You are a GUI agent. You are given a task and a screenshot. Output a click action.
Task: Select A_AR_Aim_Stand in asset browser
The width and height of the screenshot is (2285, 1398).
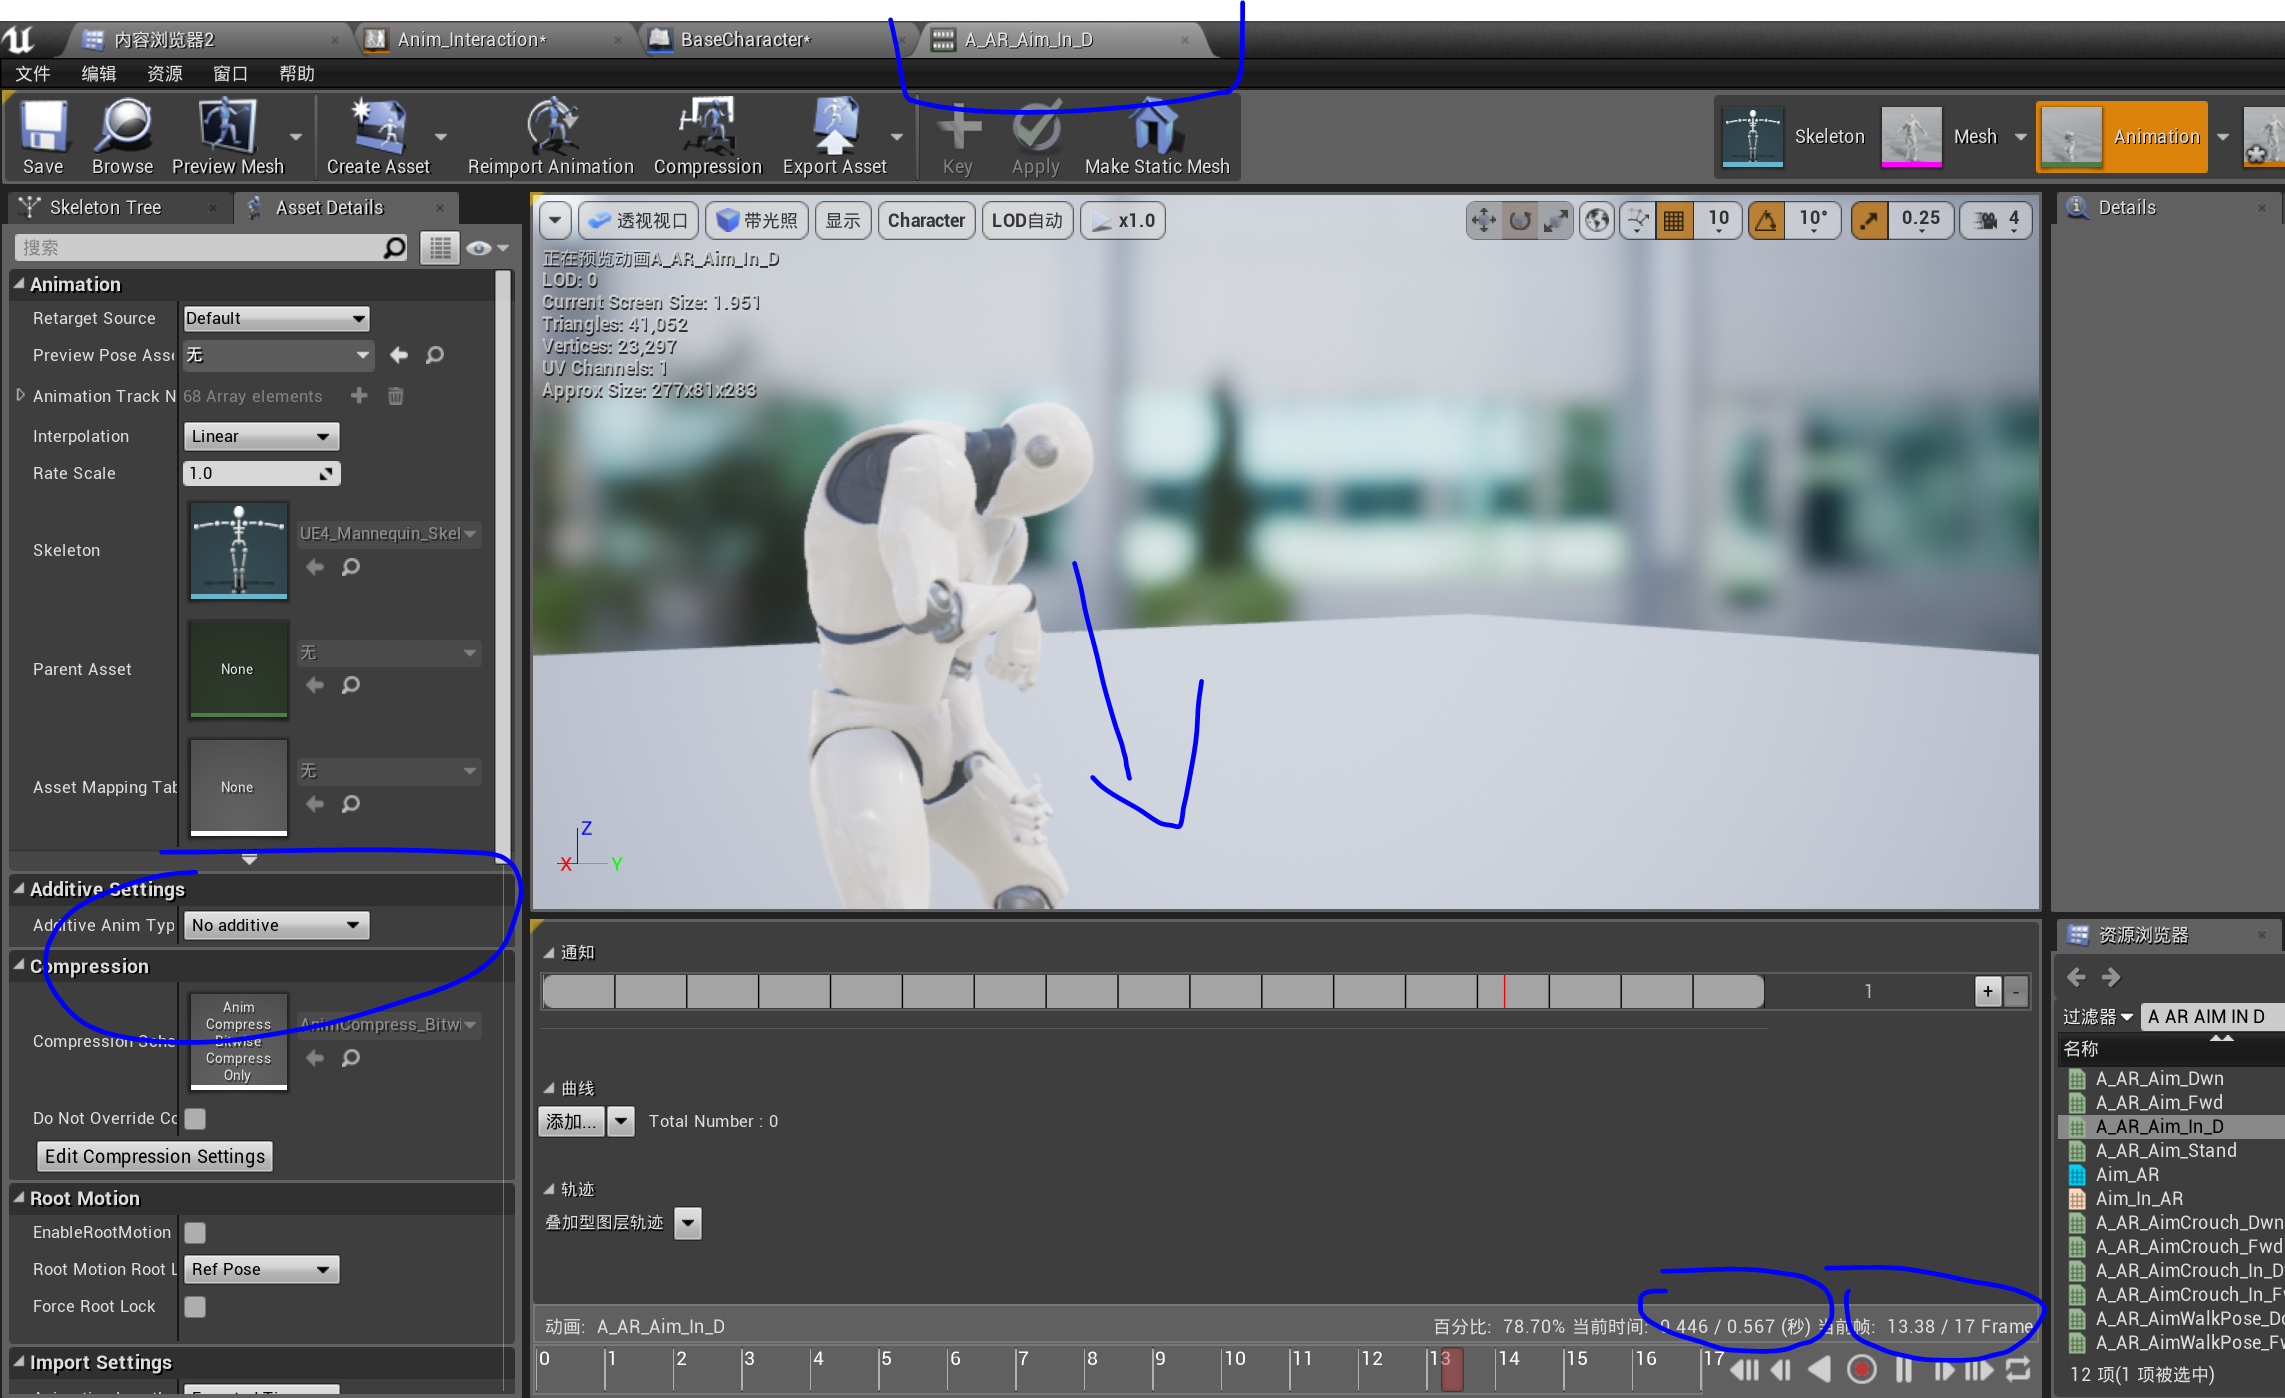click(x=2165, y=1150)
